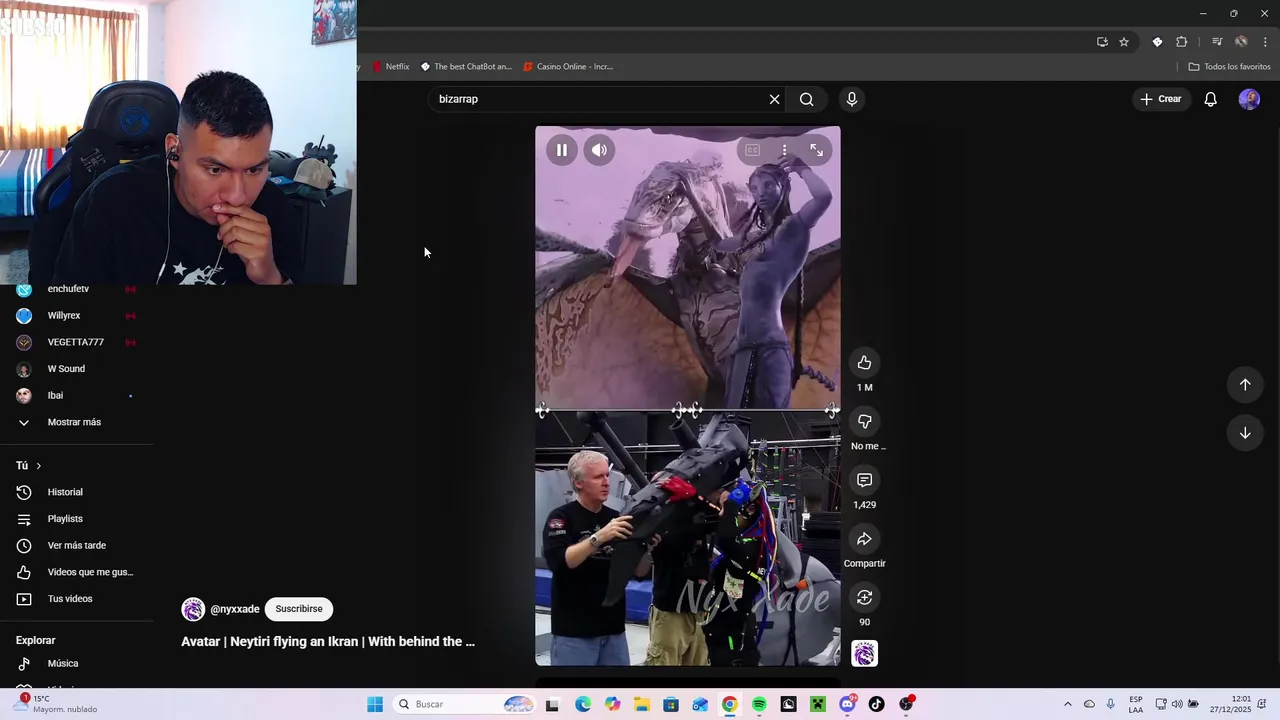Open the Short's three-dot options menu
Image resolution: width=1280 pixels, height=720 pixels.
(x=784, y=150)
